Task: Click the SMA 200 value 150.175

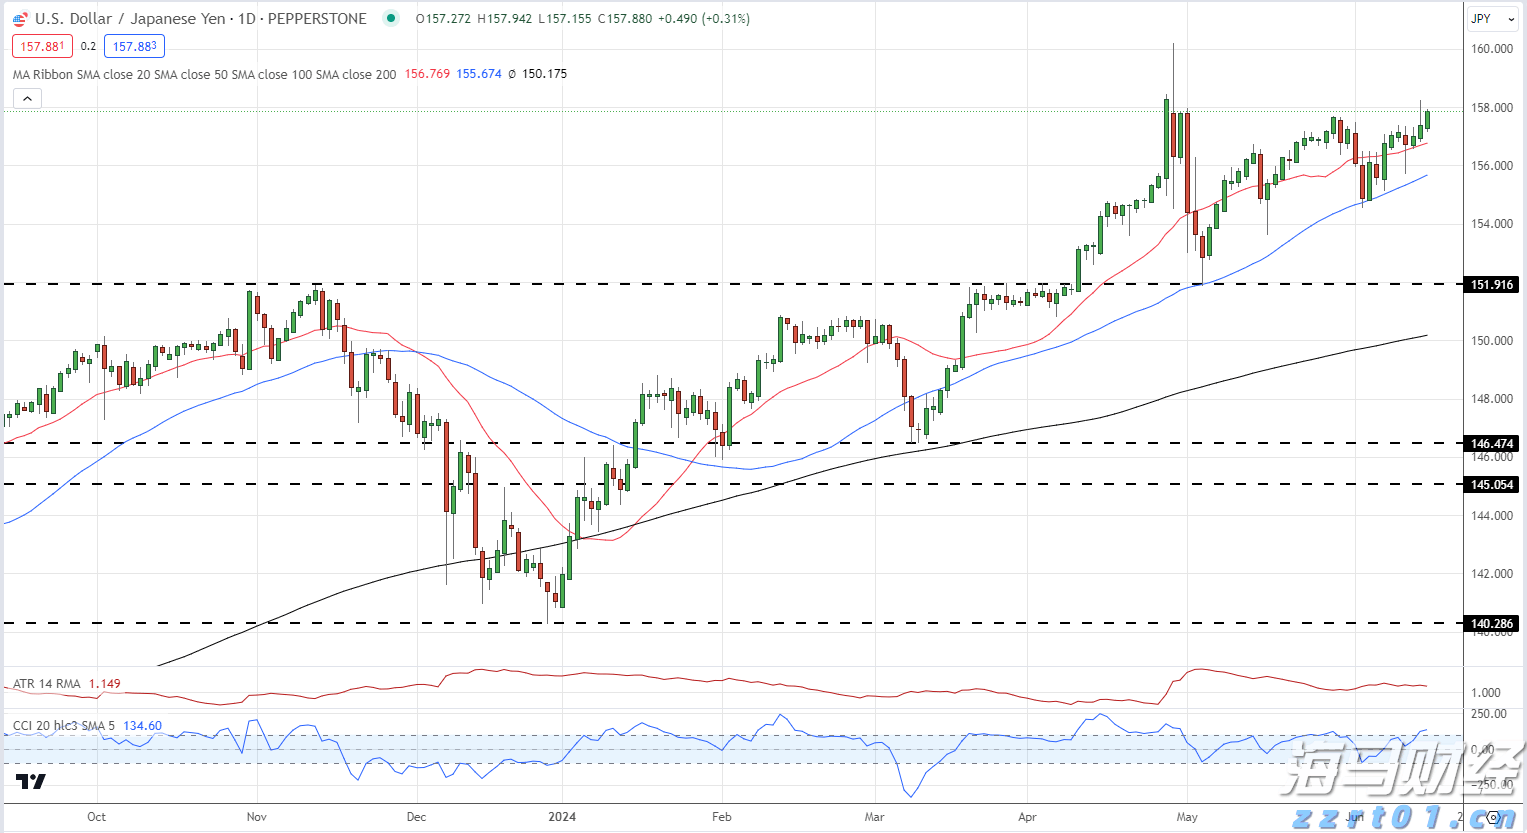Action: coord(544,74)
